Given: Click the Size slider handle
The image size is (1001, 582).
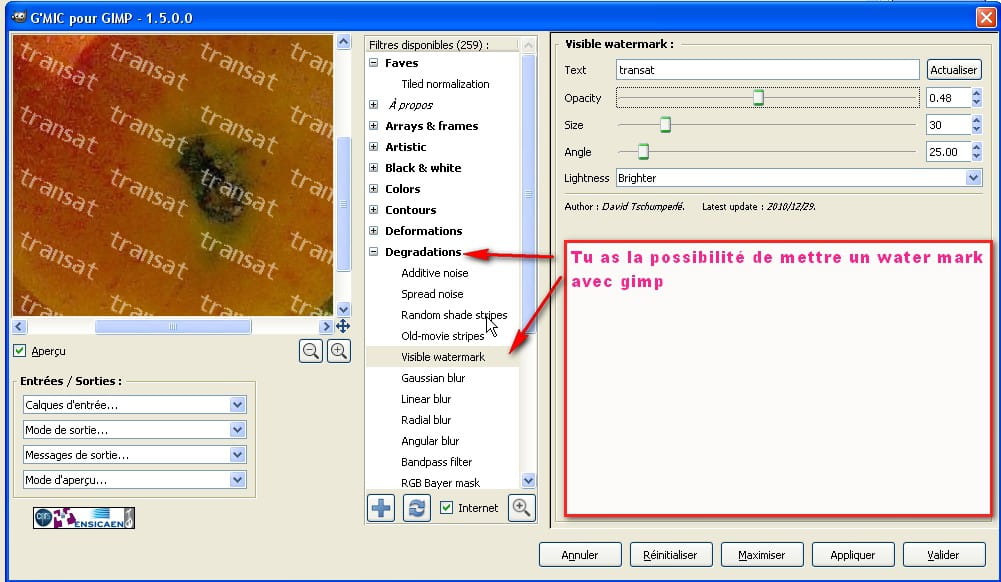Looking at the screenshot, I should pyautogui.click(x=665, y=124).
